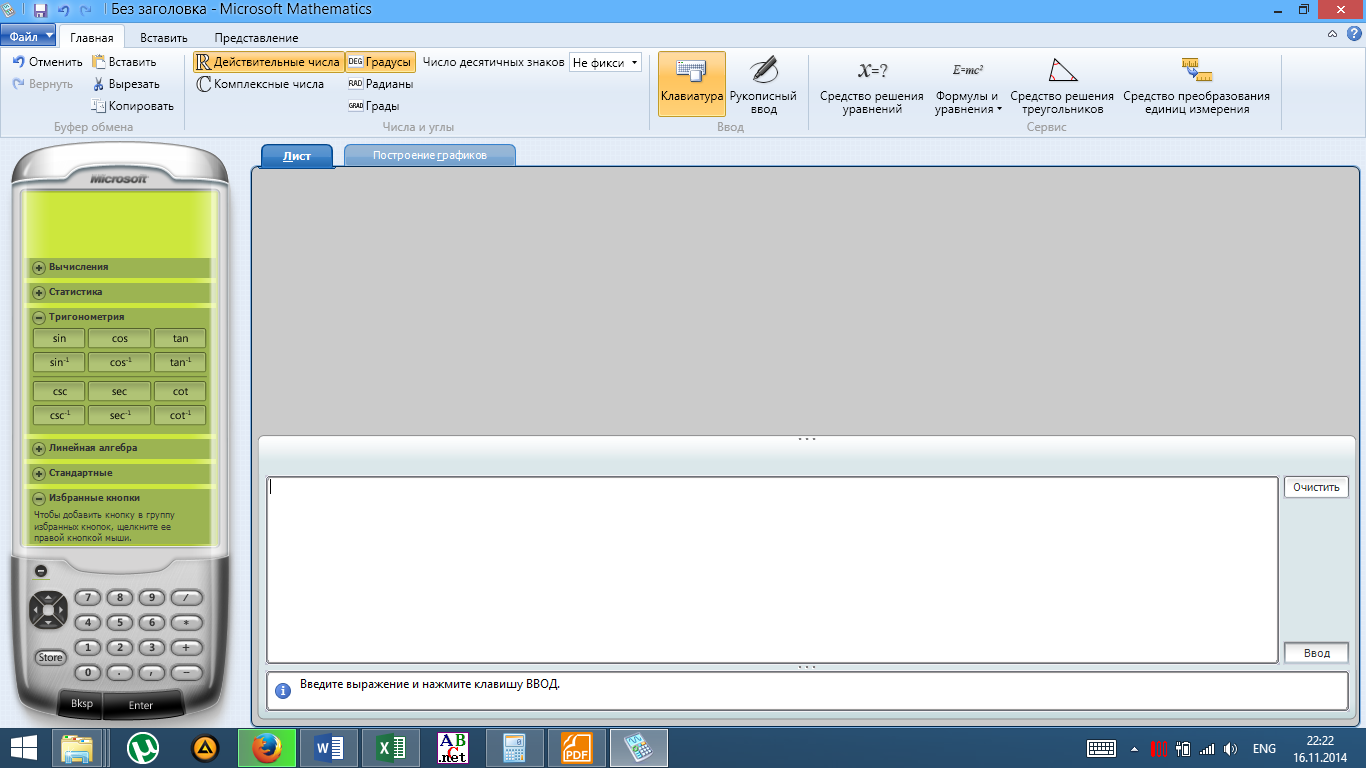Viewport: 1366px width, 768px height.
Task: Click the inverse sine sin⁻¹ button
Action: point(60,362)
